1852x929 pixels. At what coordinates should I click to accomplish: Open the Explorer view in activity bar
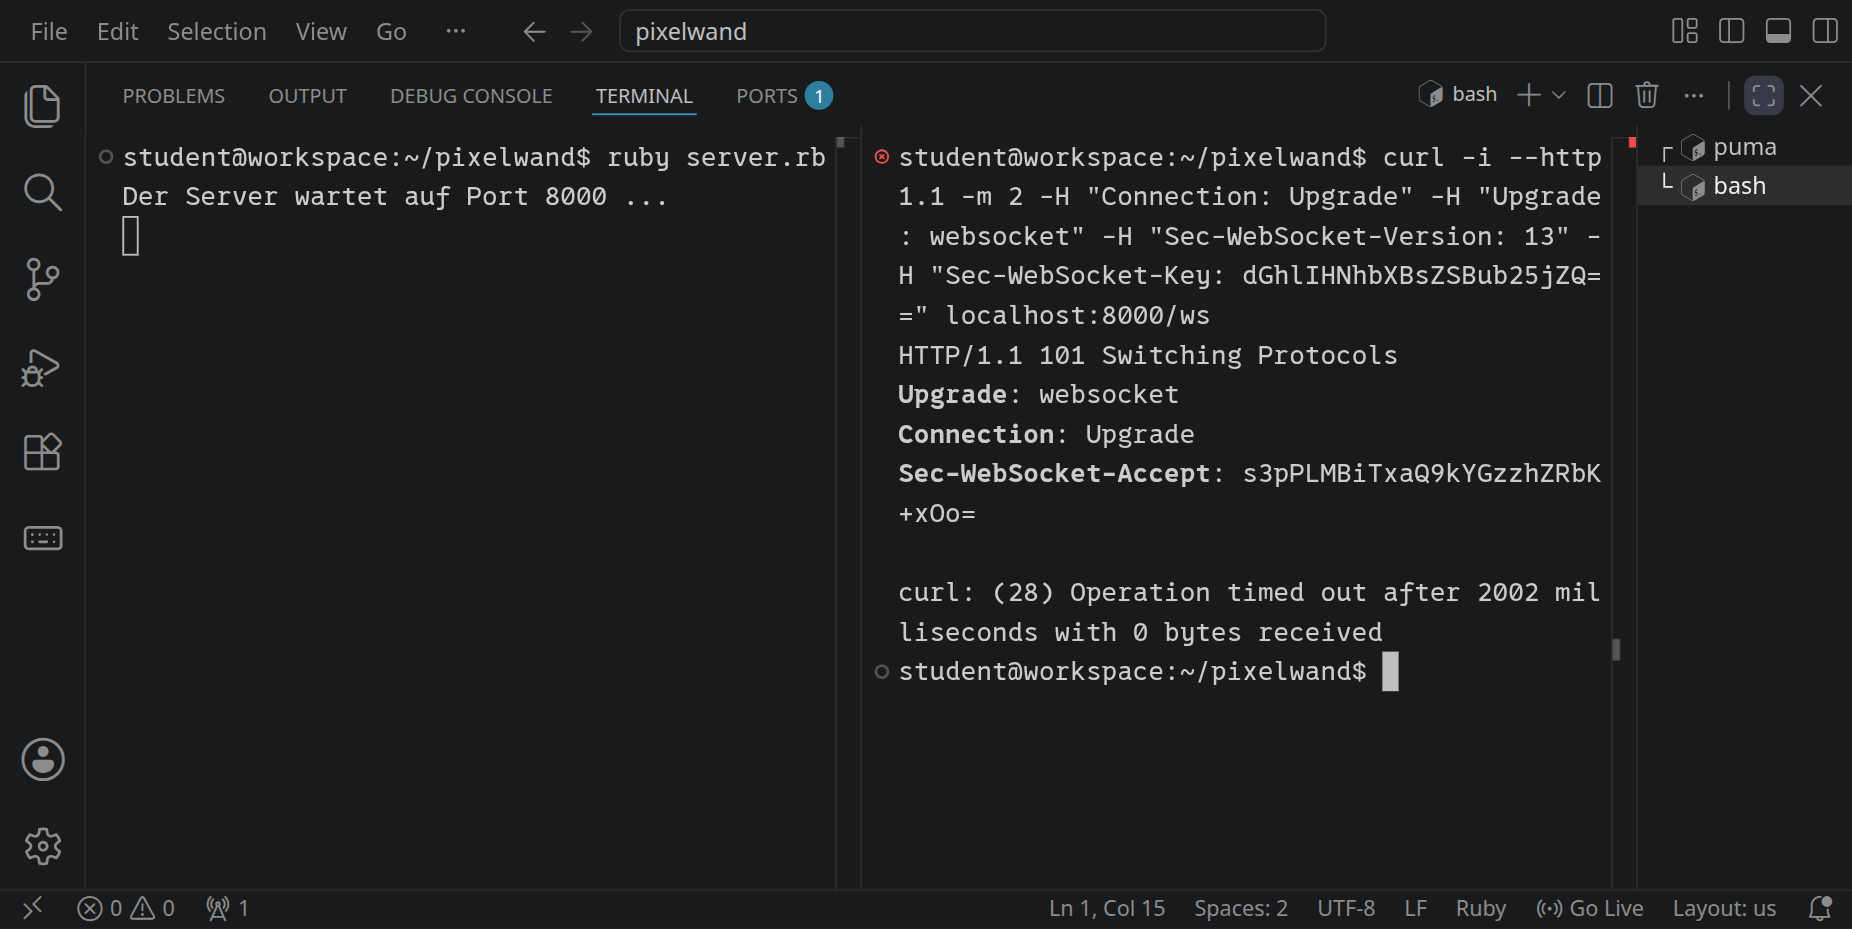click(42, 106)
